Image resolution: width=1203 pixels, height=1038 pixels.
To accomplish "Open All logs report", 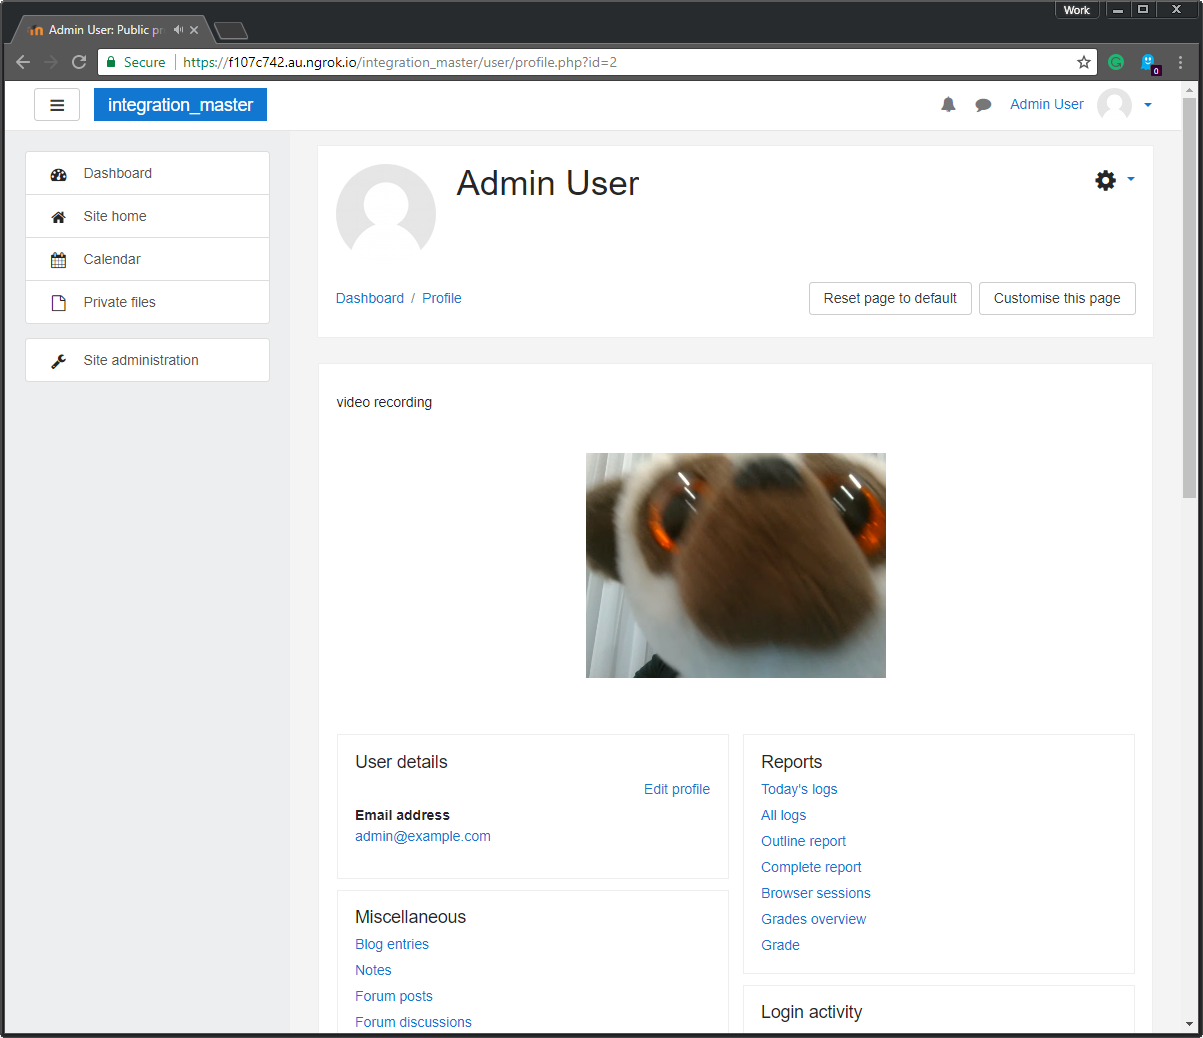I will [783, 815].
